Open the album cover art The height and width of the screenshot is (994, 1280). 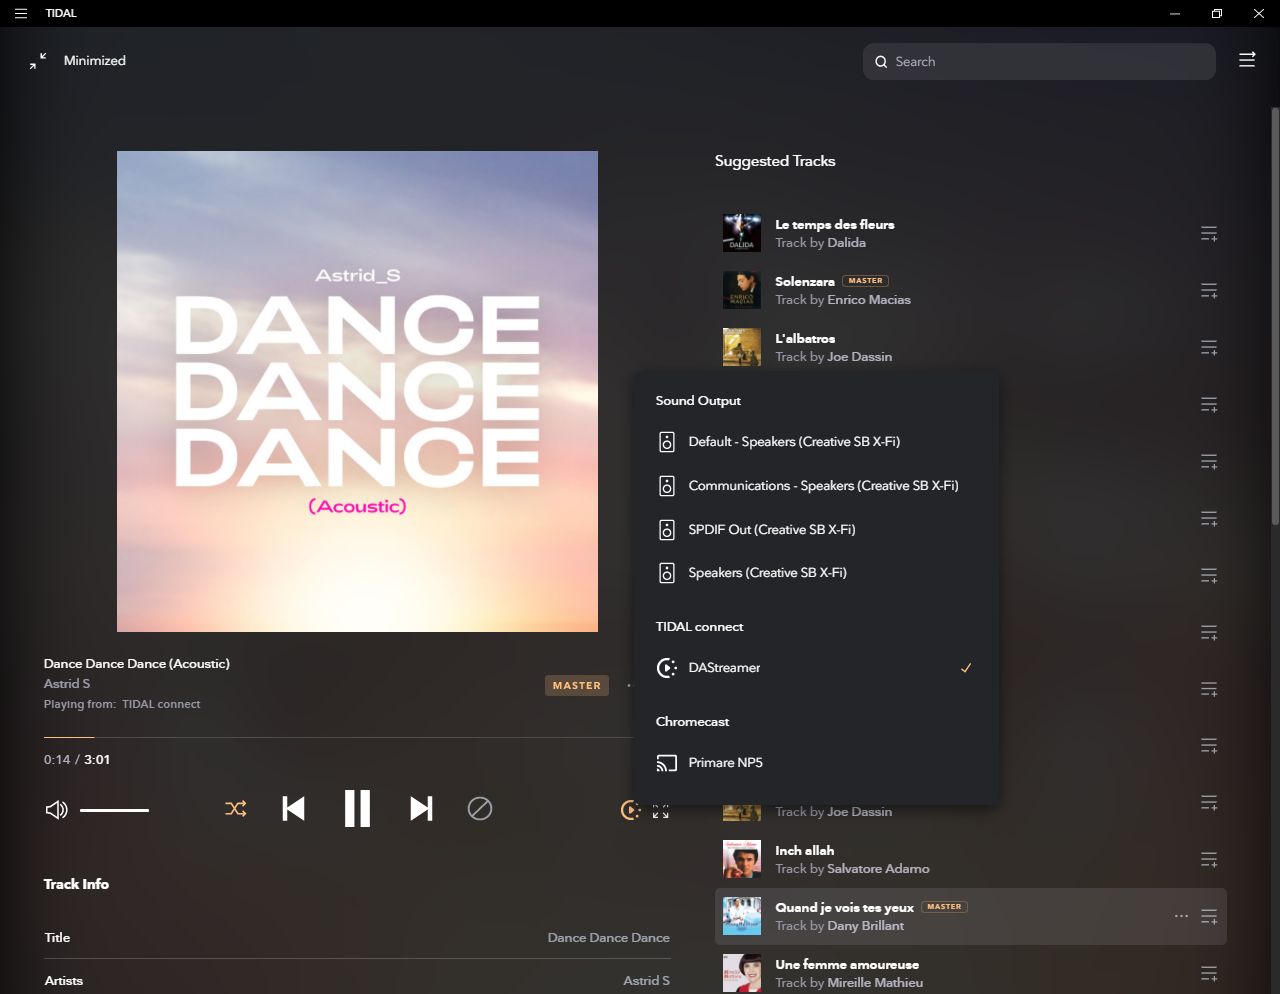[357, 391]
